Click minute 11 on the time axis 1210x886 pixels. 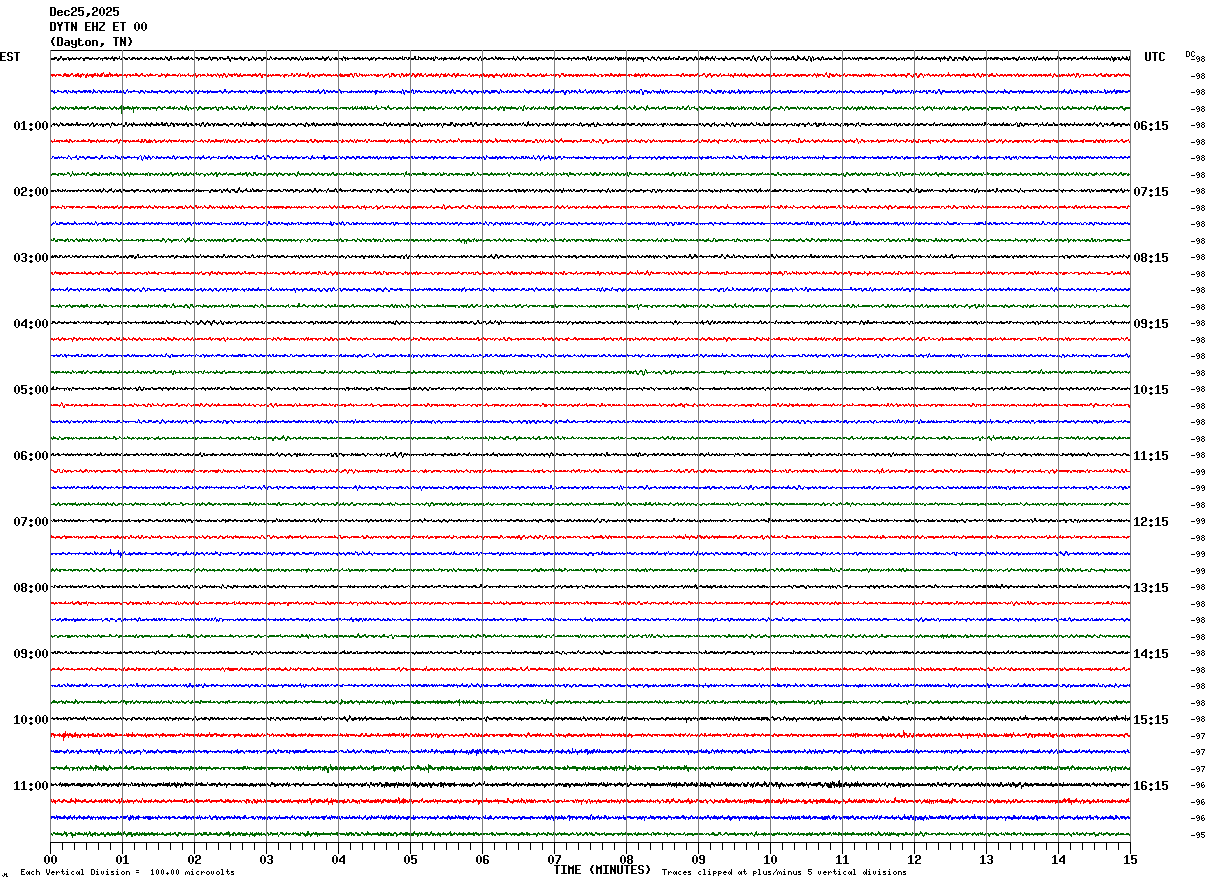pyautogui.click(x=842, y=859)
